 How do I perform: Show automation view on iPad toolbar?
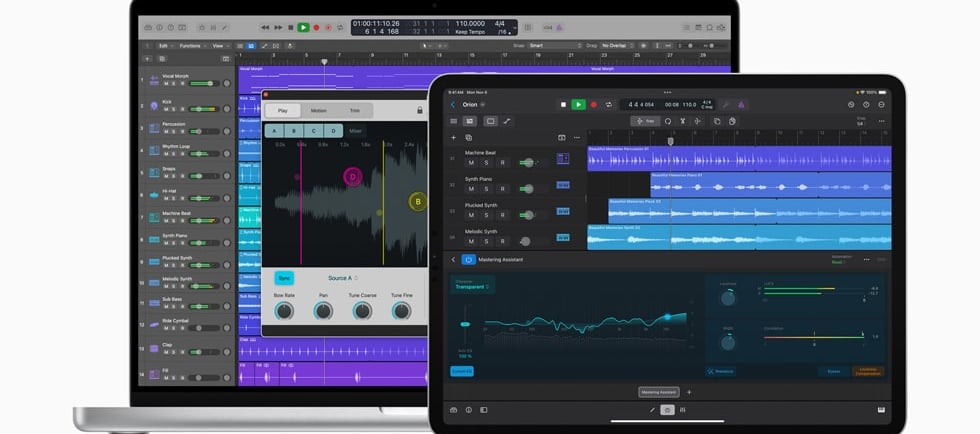507,121
